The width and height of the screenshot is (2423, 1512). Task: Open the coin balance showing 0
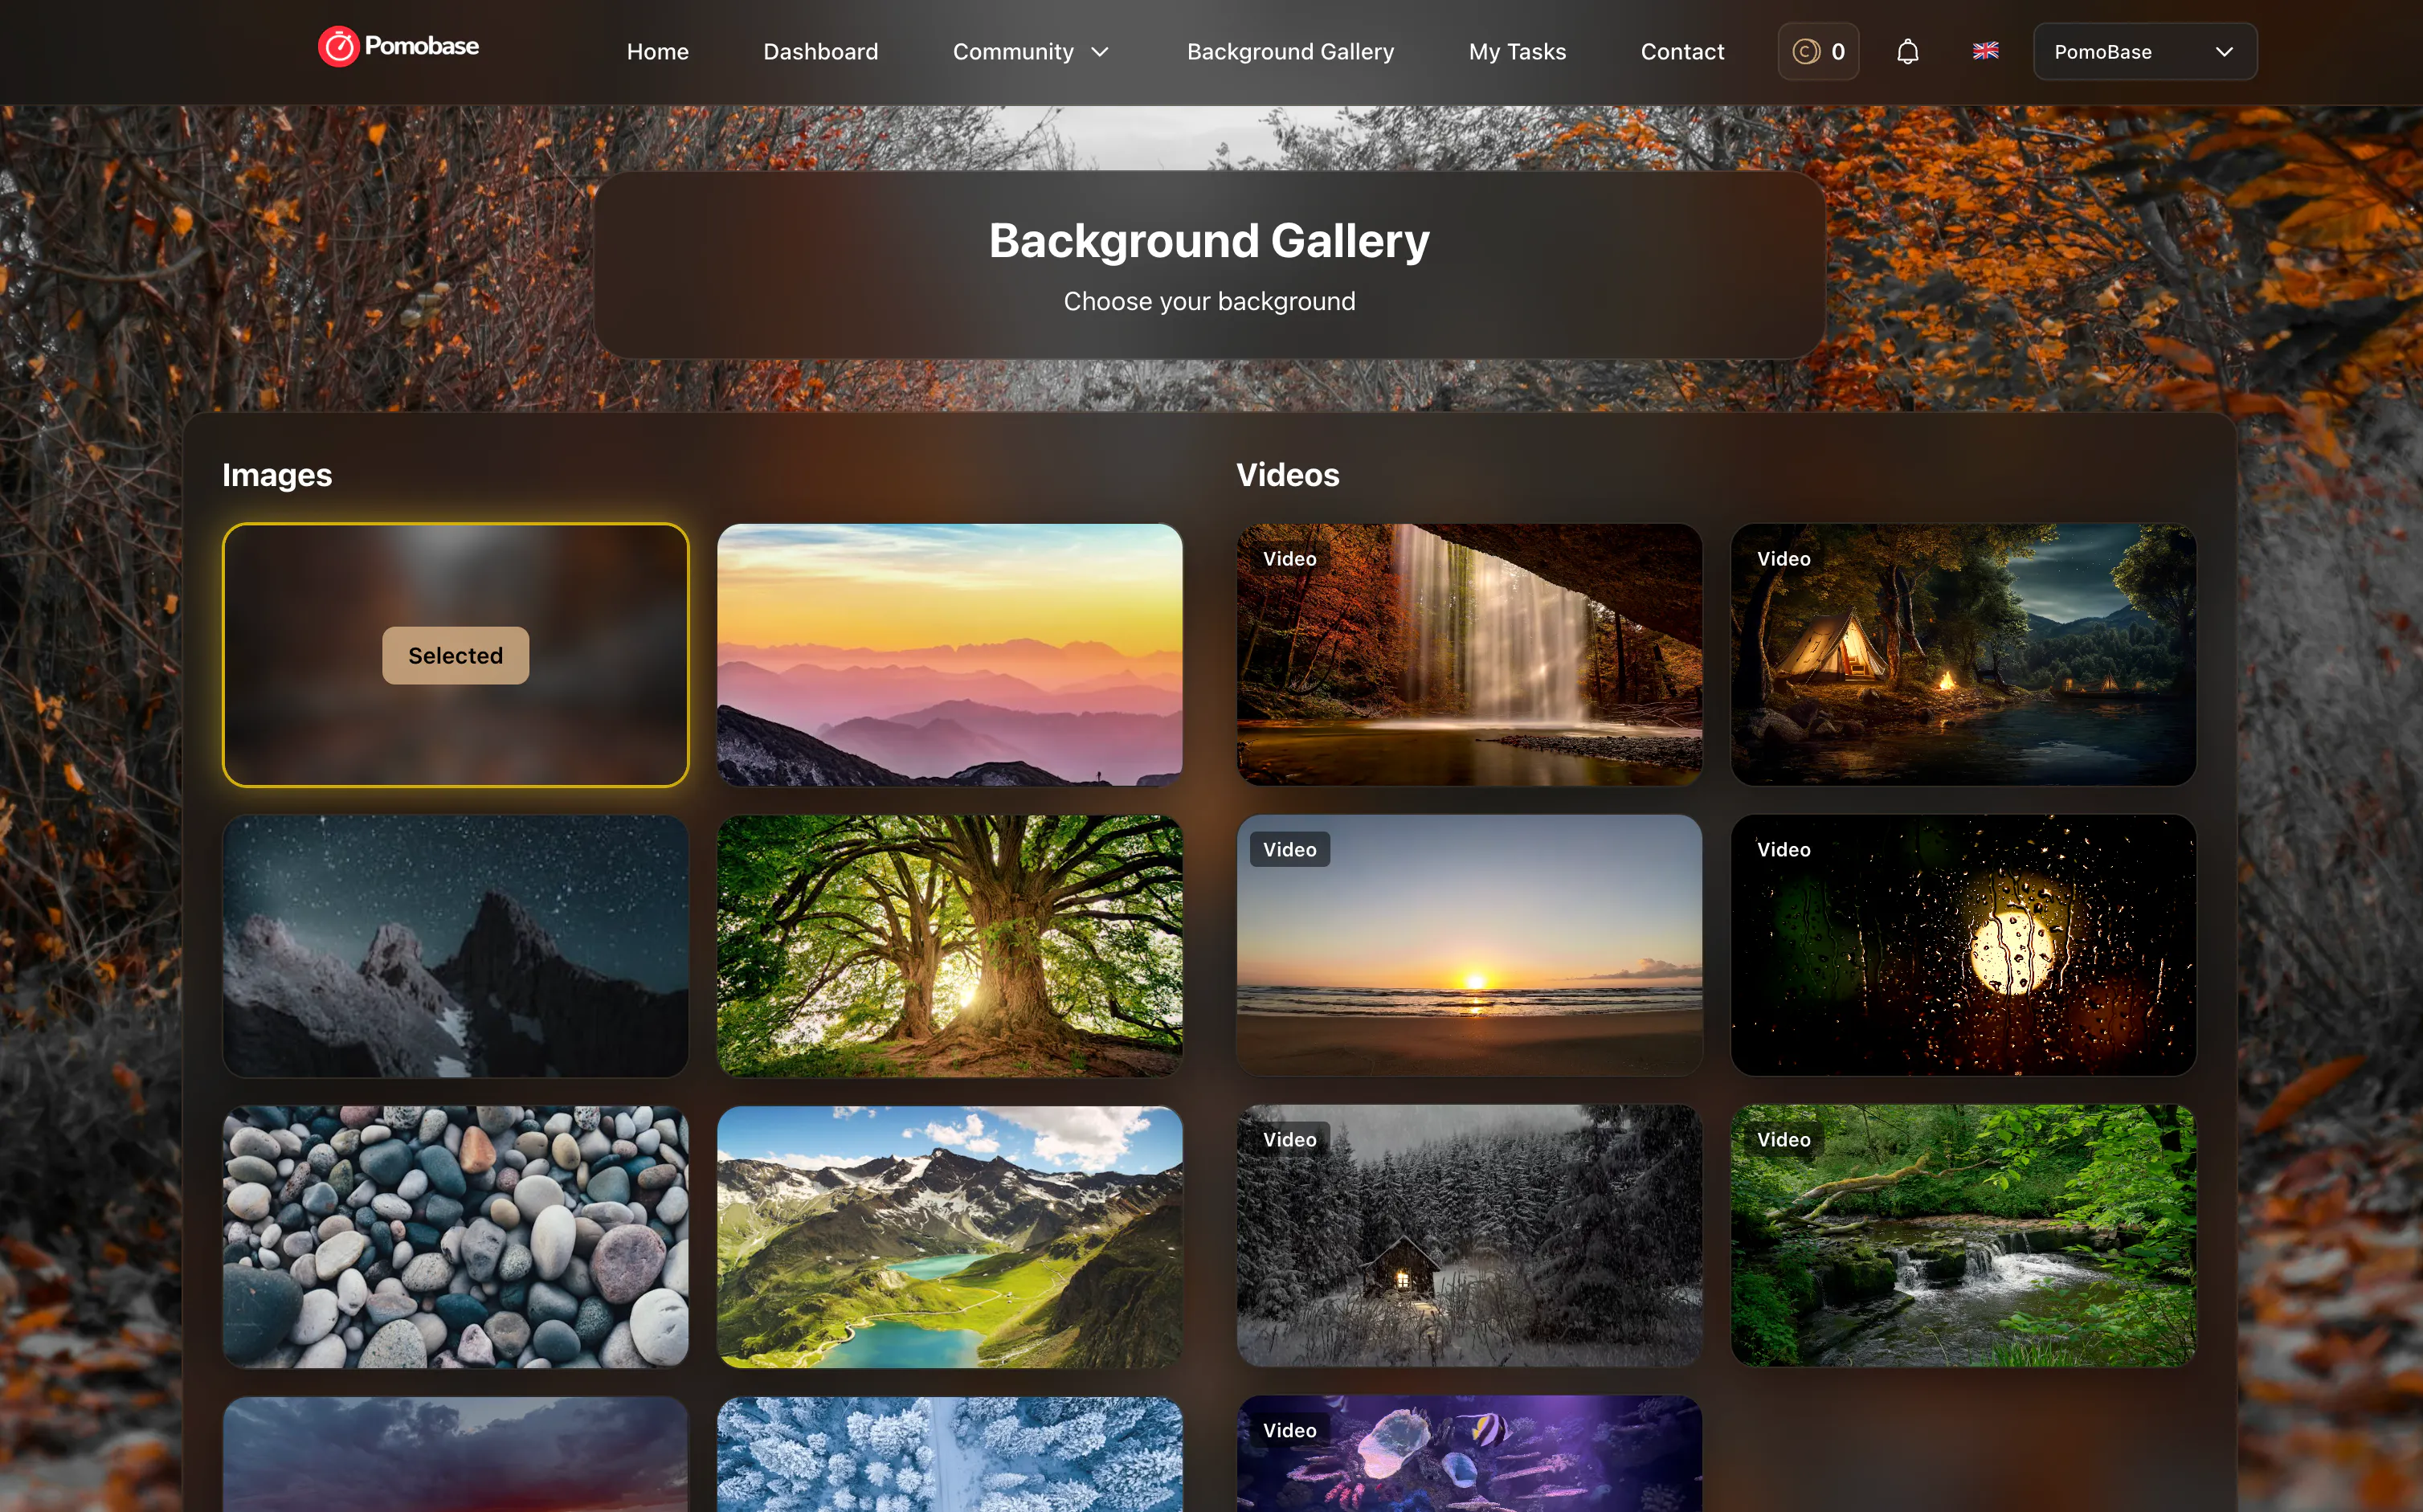click(1818, 52)
